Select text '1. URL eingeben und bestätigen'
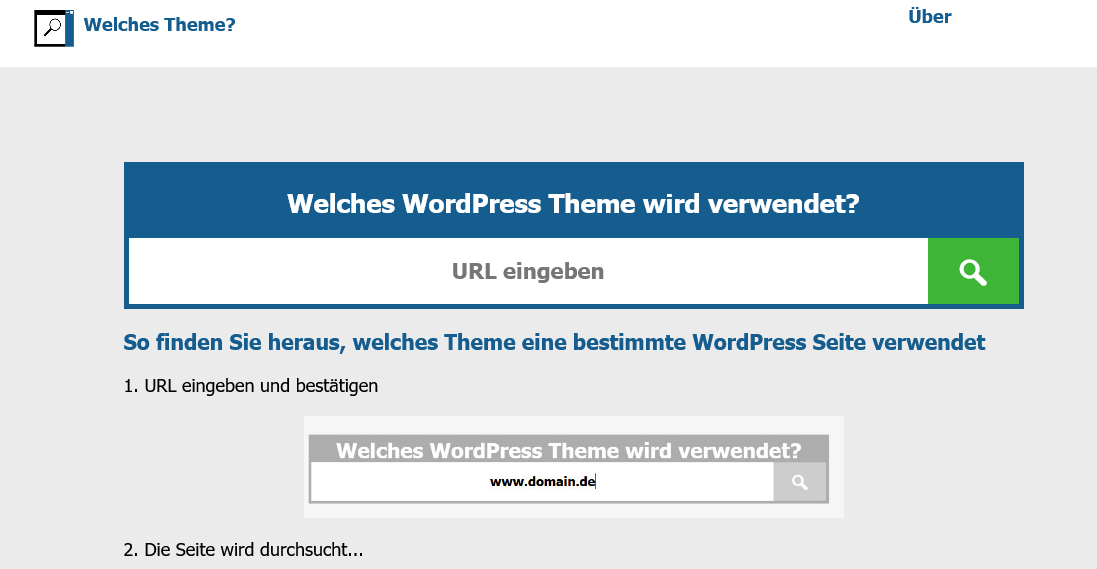Image resolution: width=1097 pixels, height=569 pixels. coord(250,386)
